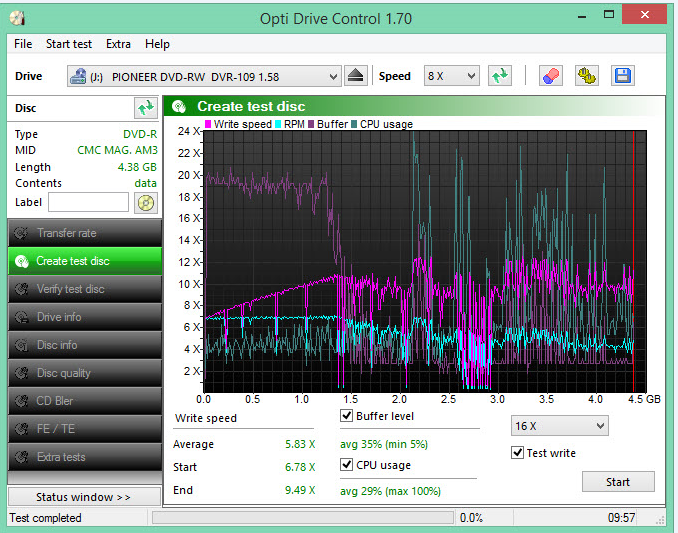Uncheck the Test write checkbox
Image resolution: width=678 pixels, height=533 pixels.
[x=517, y=453]
